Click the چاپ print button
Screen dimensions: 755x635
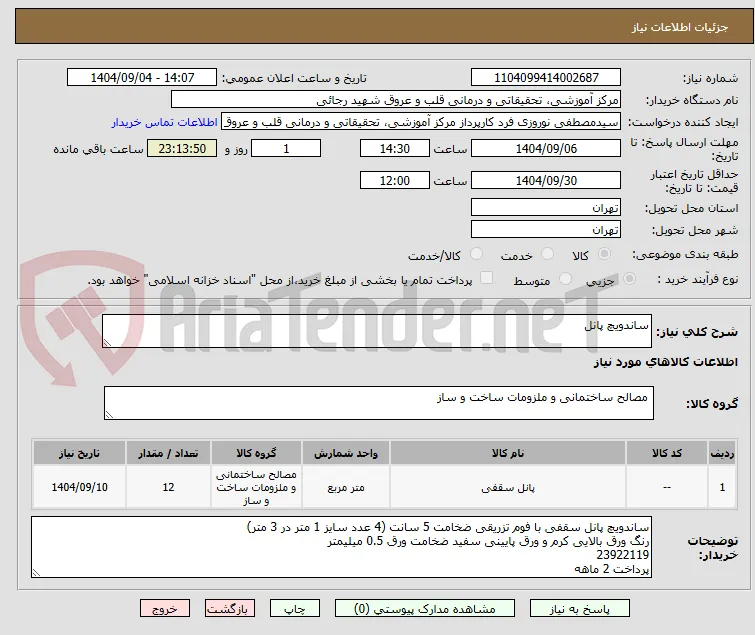295,609
